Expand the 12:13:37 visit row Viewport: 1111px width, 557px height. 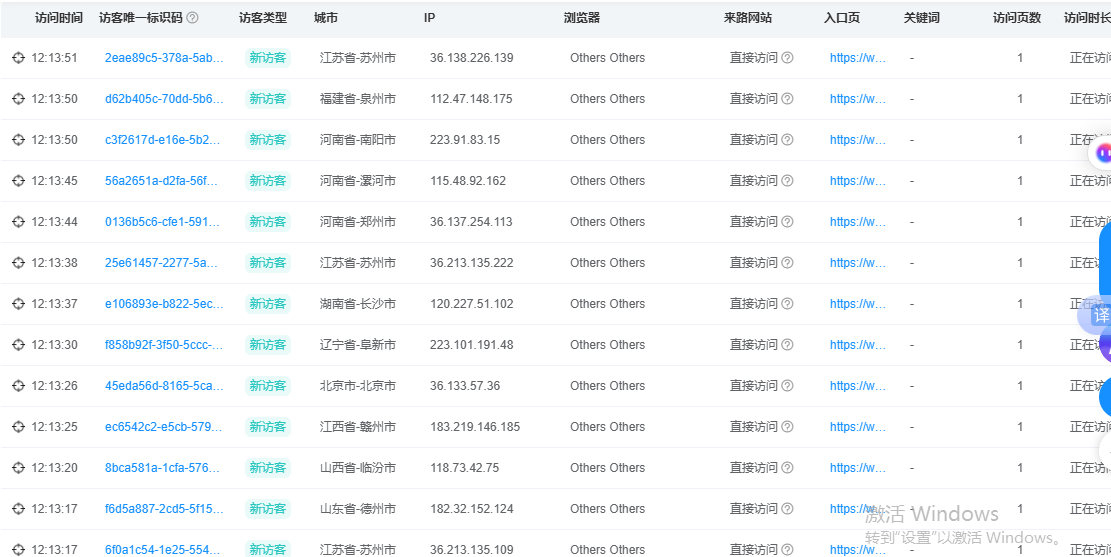pyautogui.click(x=18, y=304)
